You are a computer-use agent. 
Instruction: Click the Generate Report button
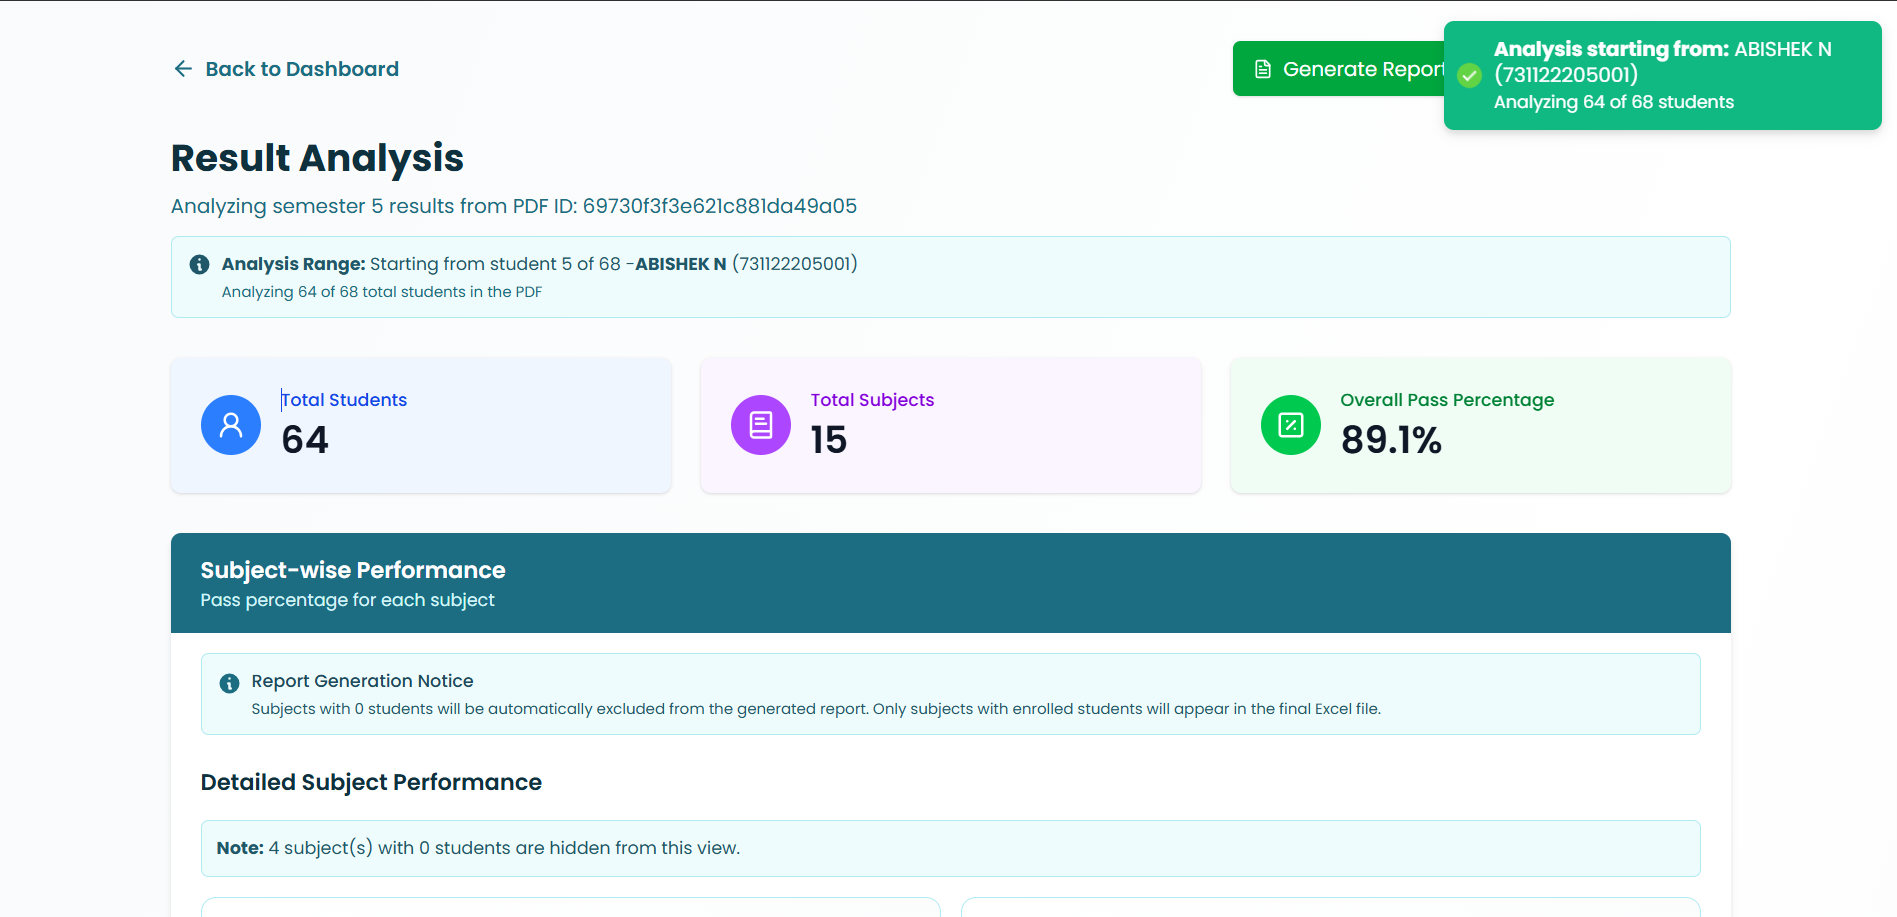coord(1339,69)
